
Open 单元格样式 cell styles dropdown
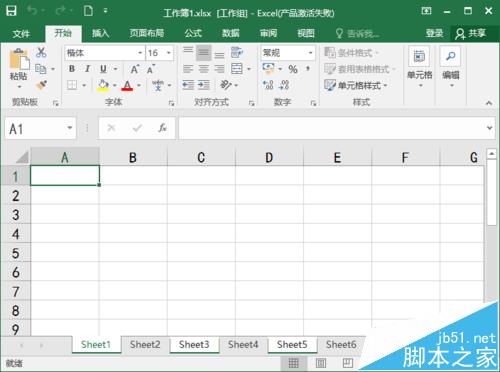[x=356, y=85]
